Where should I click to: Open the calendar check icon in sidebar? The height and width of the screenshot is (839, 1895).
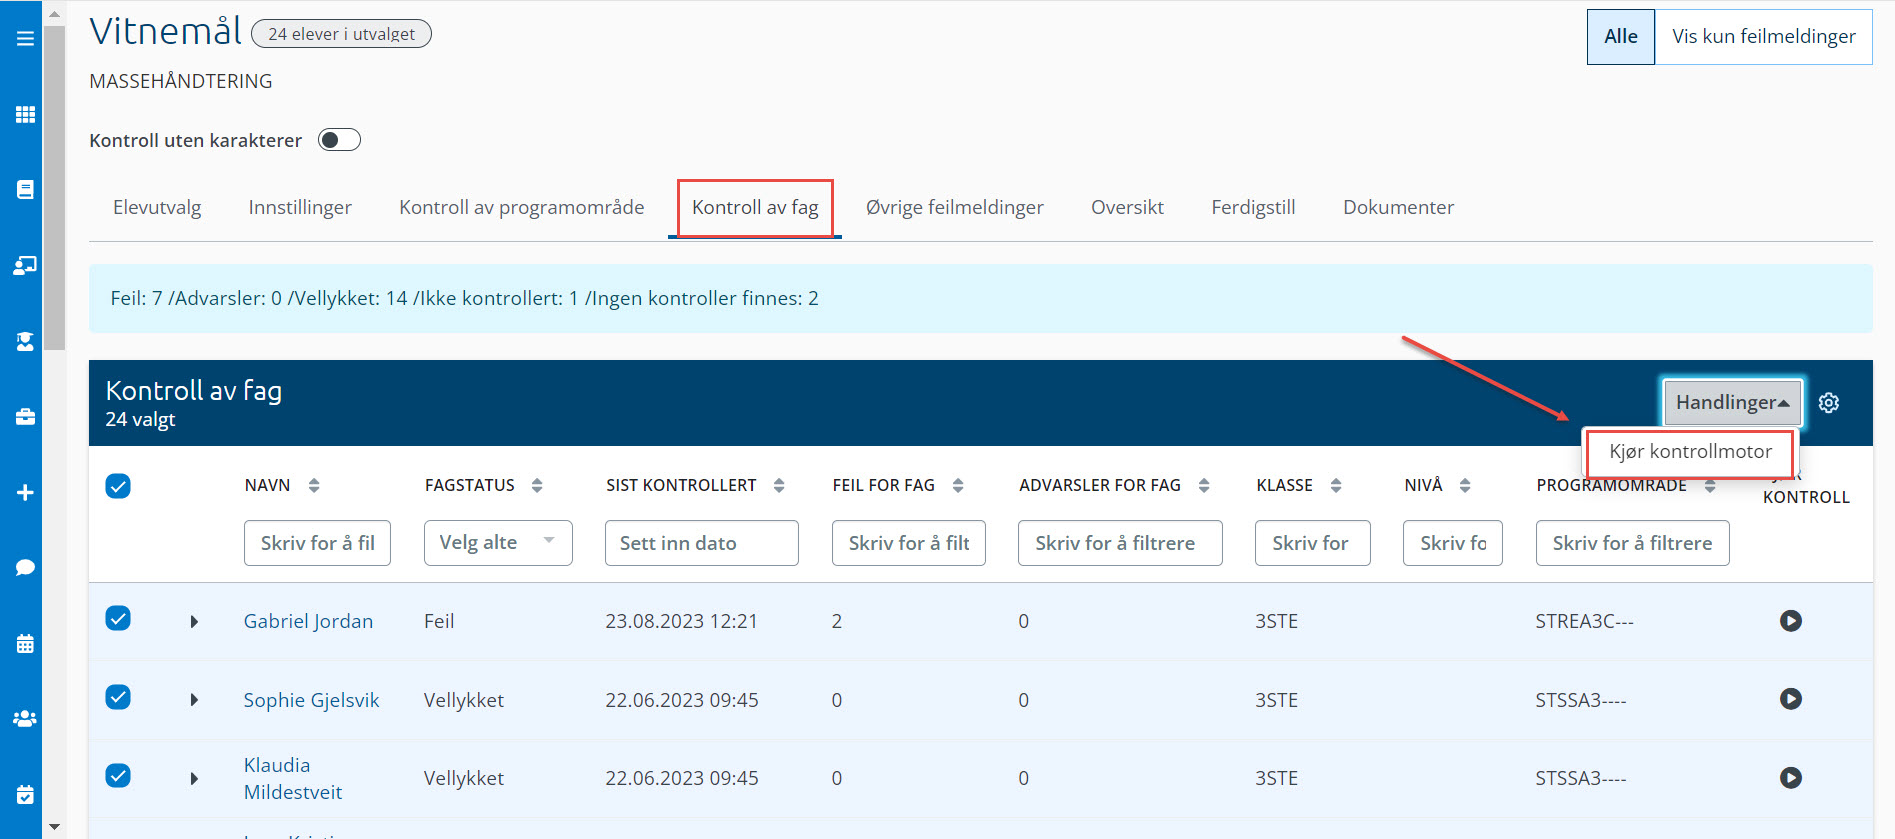(25, 794)
